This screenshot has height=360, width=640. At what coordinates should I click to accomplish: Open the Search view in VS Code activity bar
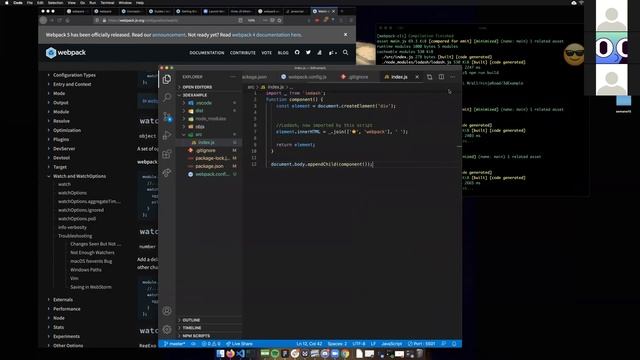tap(167, 97)
